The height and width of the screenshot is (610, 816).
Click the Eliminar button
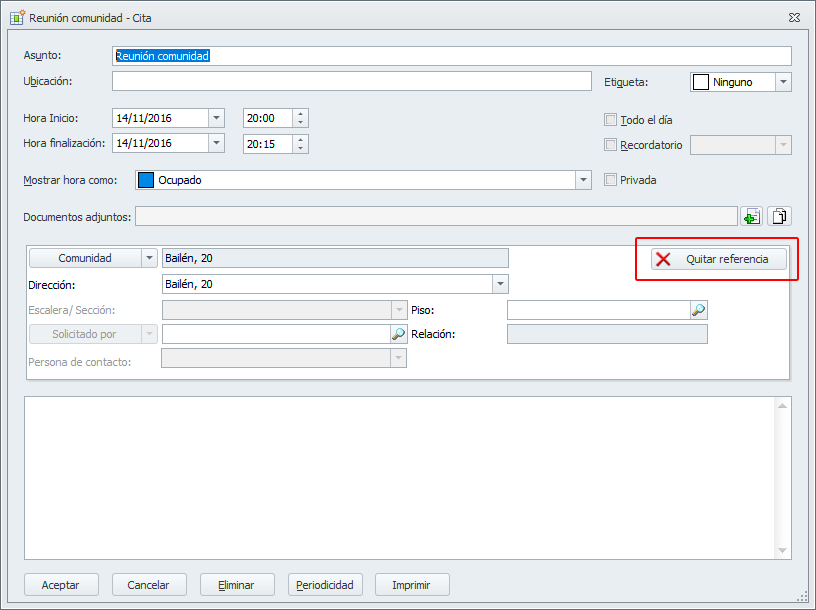click(x=237, y=585)
